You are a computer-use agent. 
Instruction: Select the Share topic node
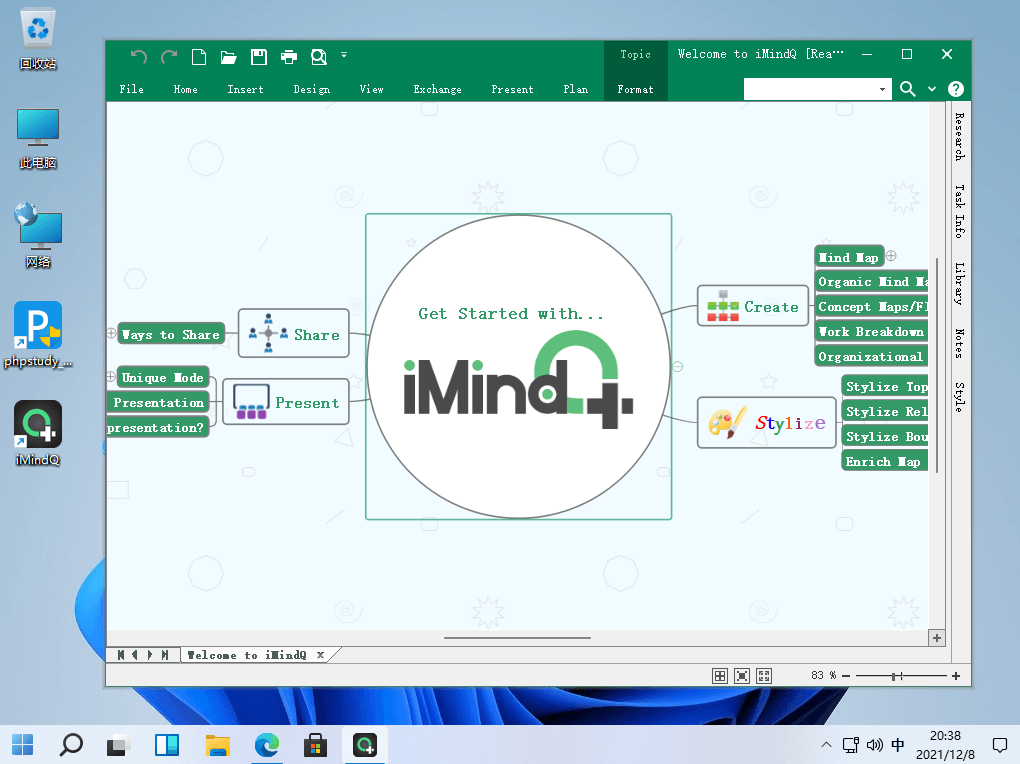tap(293, 333)
